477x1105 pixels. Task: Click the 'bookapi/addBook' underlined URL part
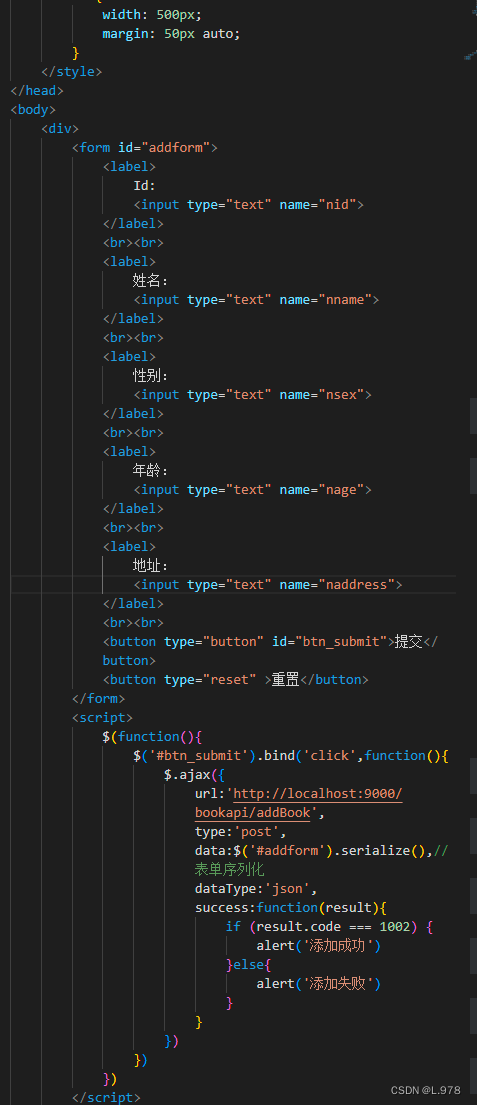click(x=253, y=813)
